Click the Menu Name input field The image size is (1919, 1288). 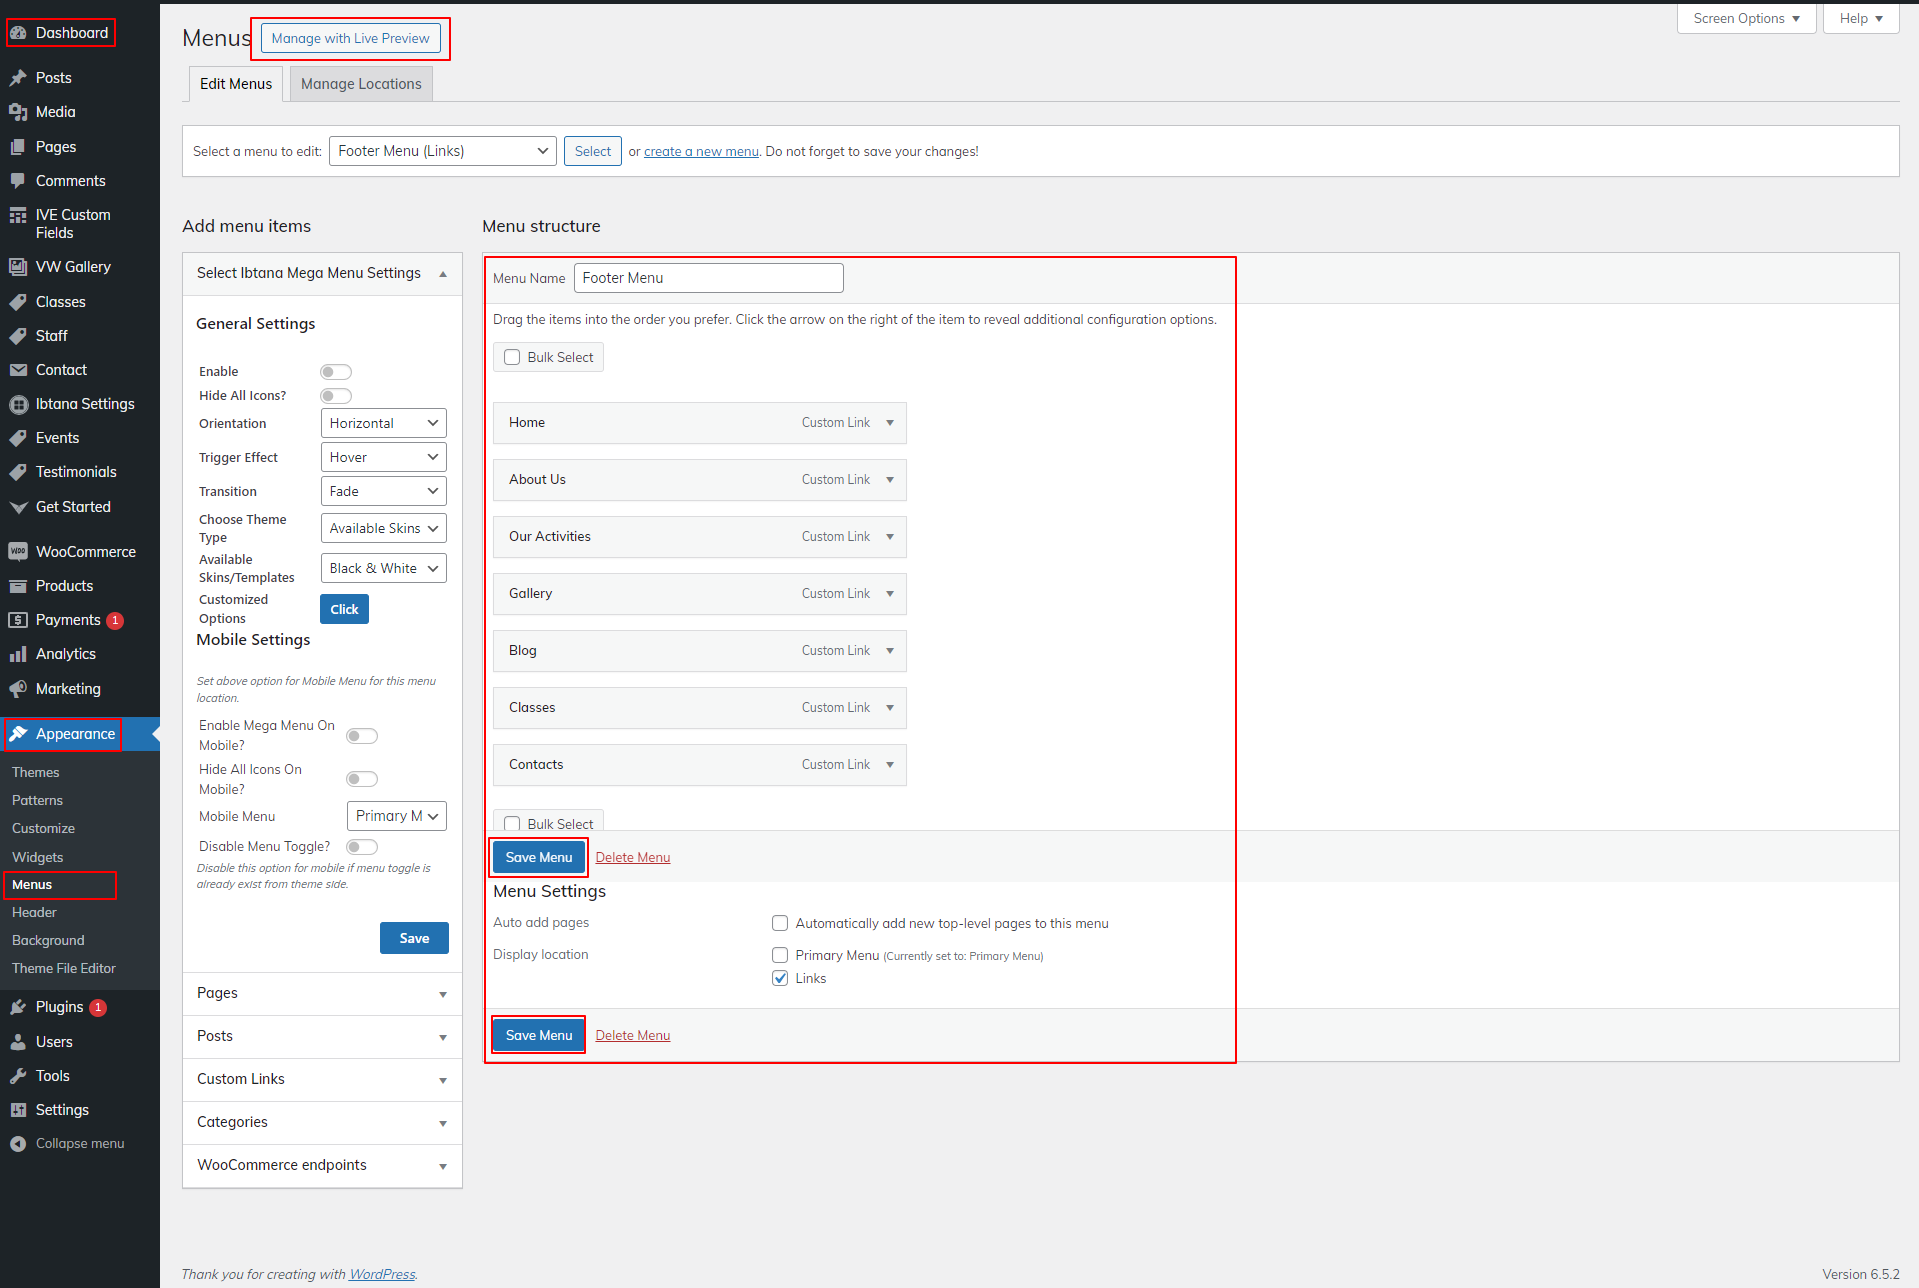708,278
